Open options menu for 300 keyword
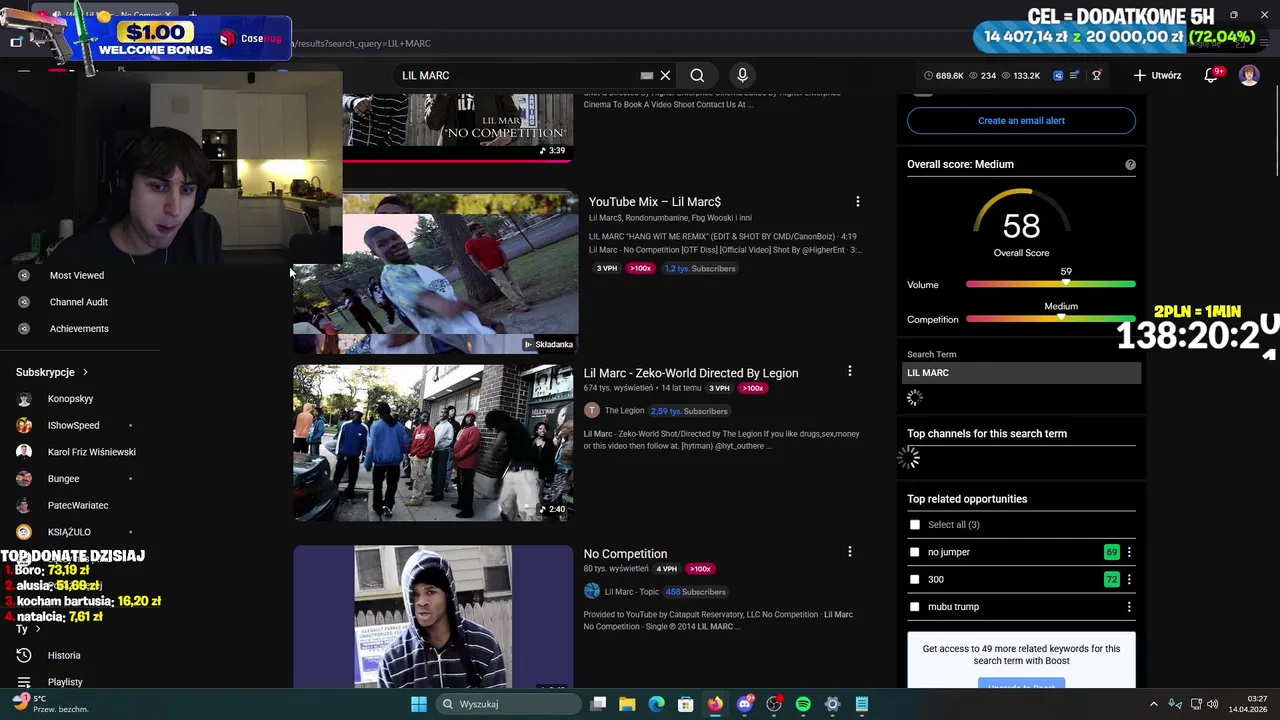Image resolution: width=1280 pixels, height=720 pixels. (1129, 579)
